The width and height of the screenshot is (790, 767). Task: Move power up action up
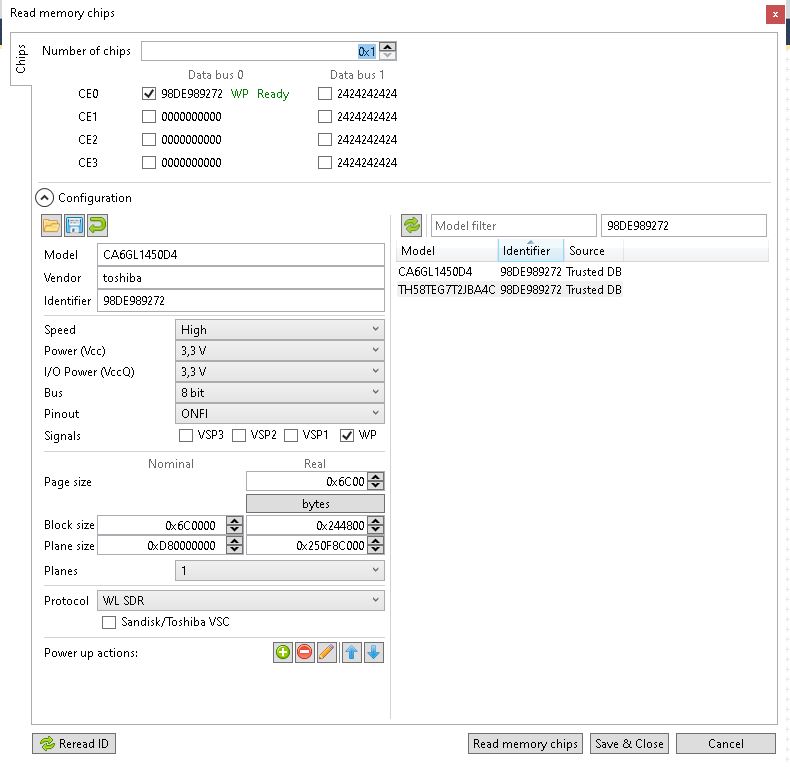(x=352, y=653)
